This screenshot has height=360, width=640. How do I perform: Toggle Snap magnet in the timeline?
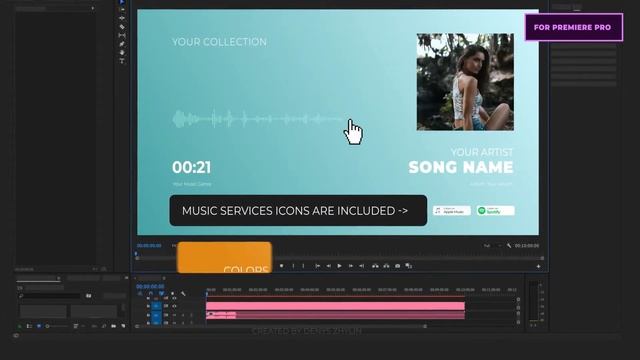click(151, 293)
